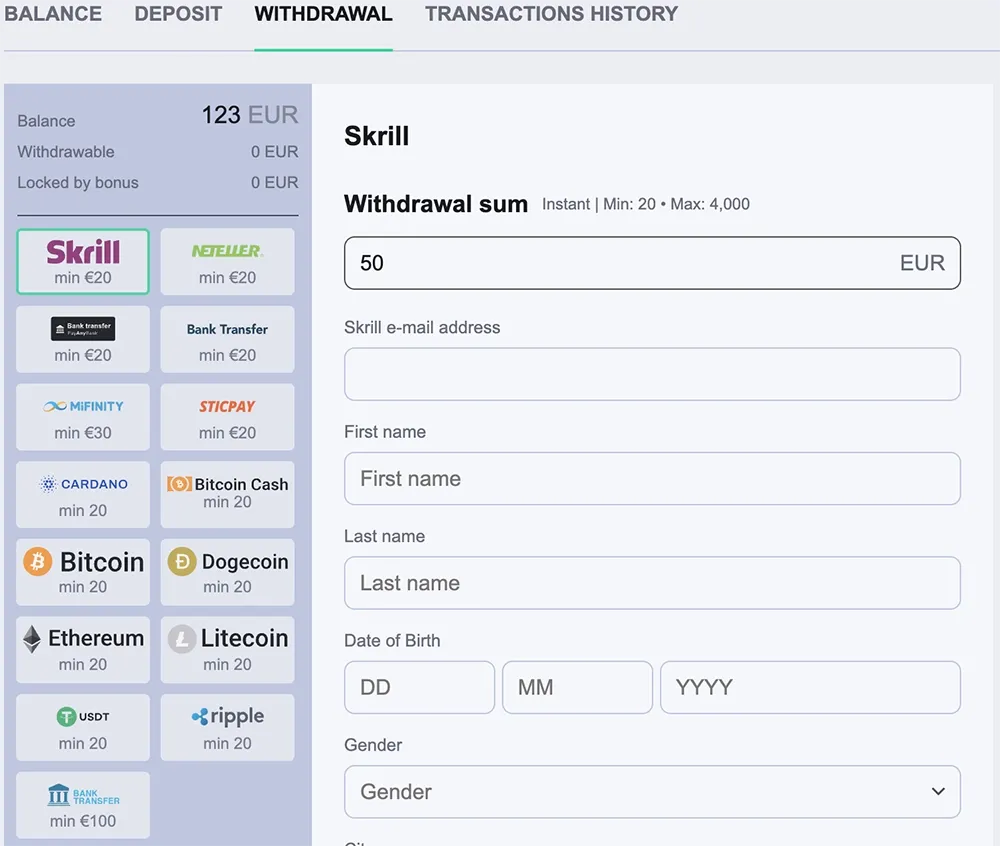Click the Date of Birth label
The image size is (1000, 846).
(x=392, y=641)
